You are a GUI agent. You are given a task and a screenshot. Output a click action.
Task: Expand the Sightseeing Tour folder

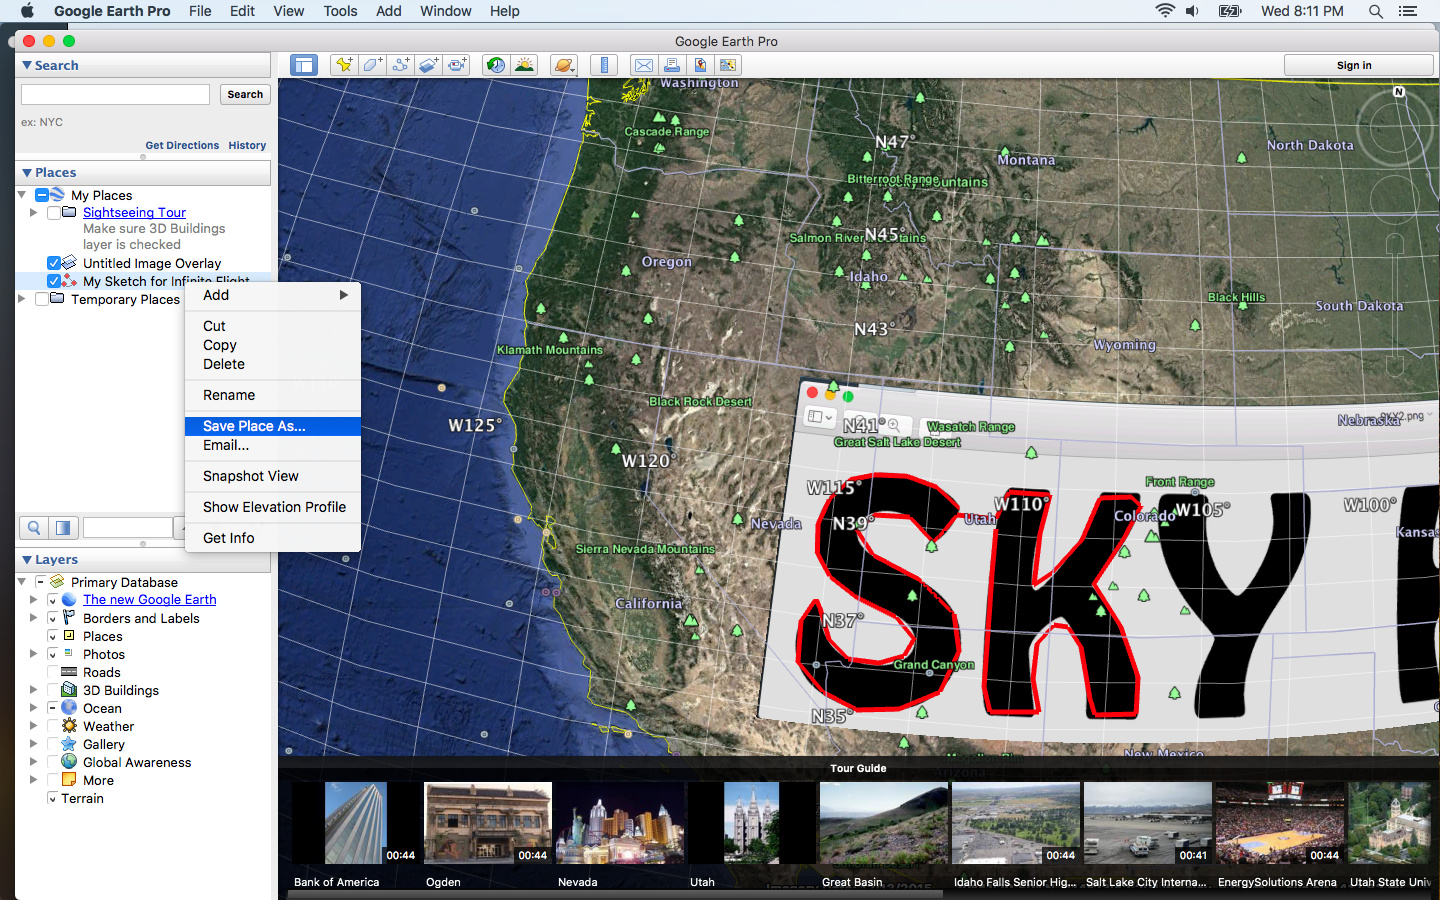33,213
